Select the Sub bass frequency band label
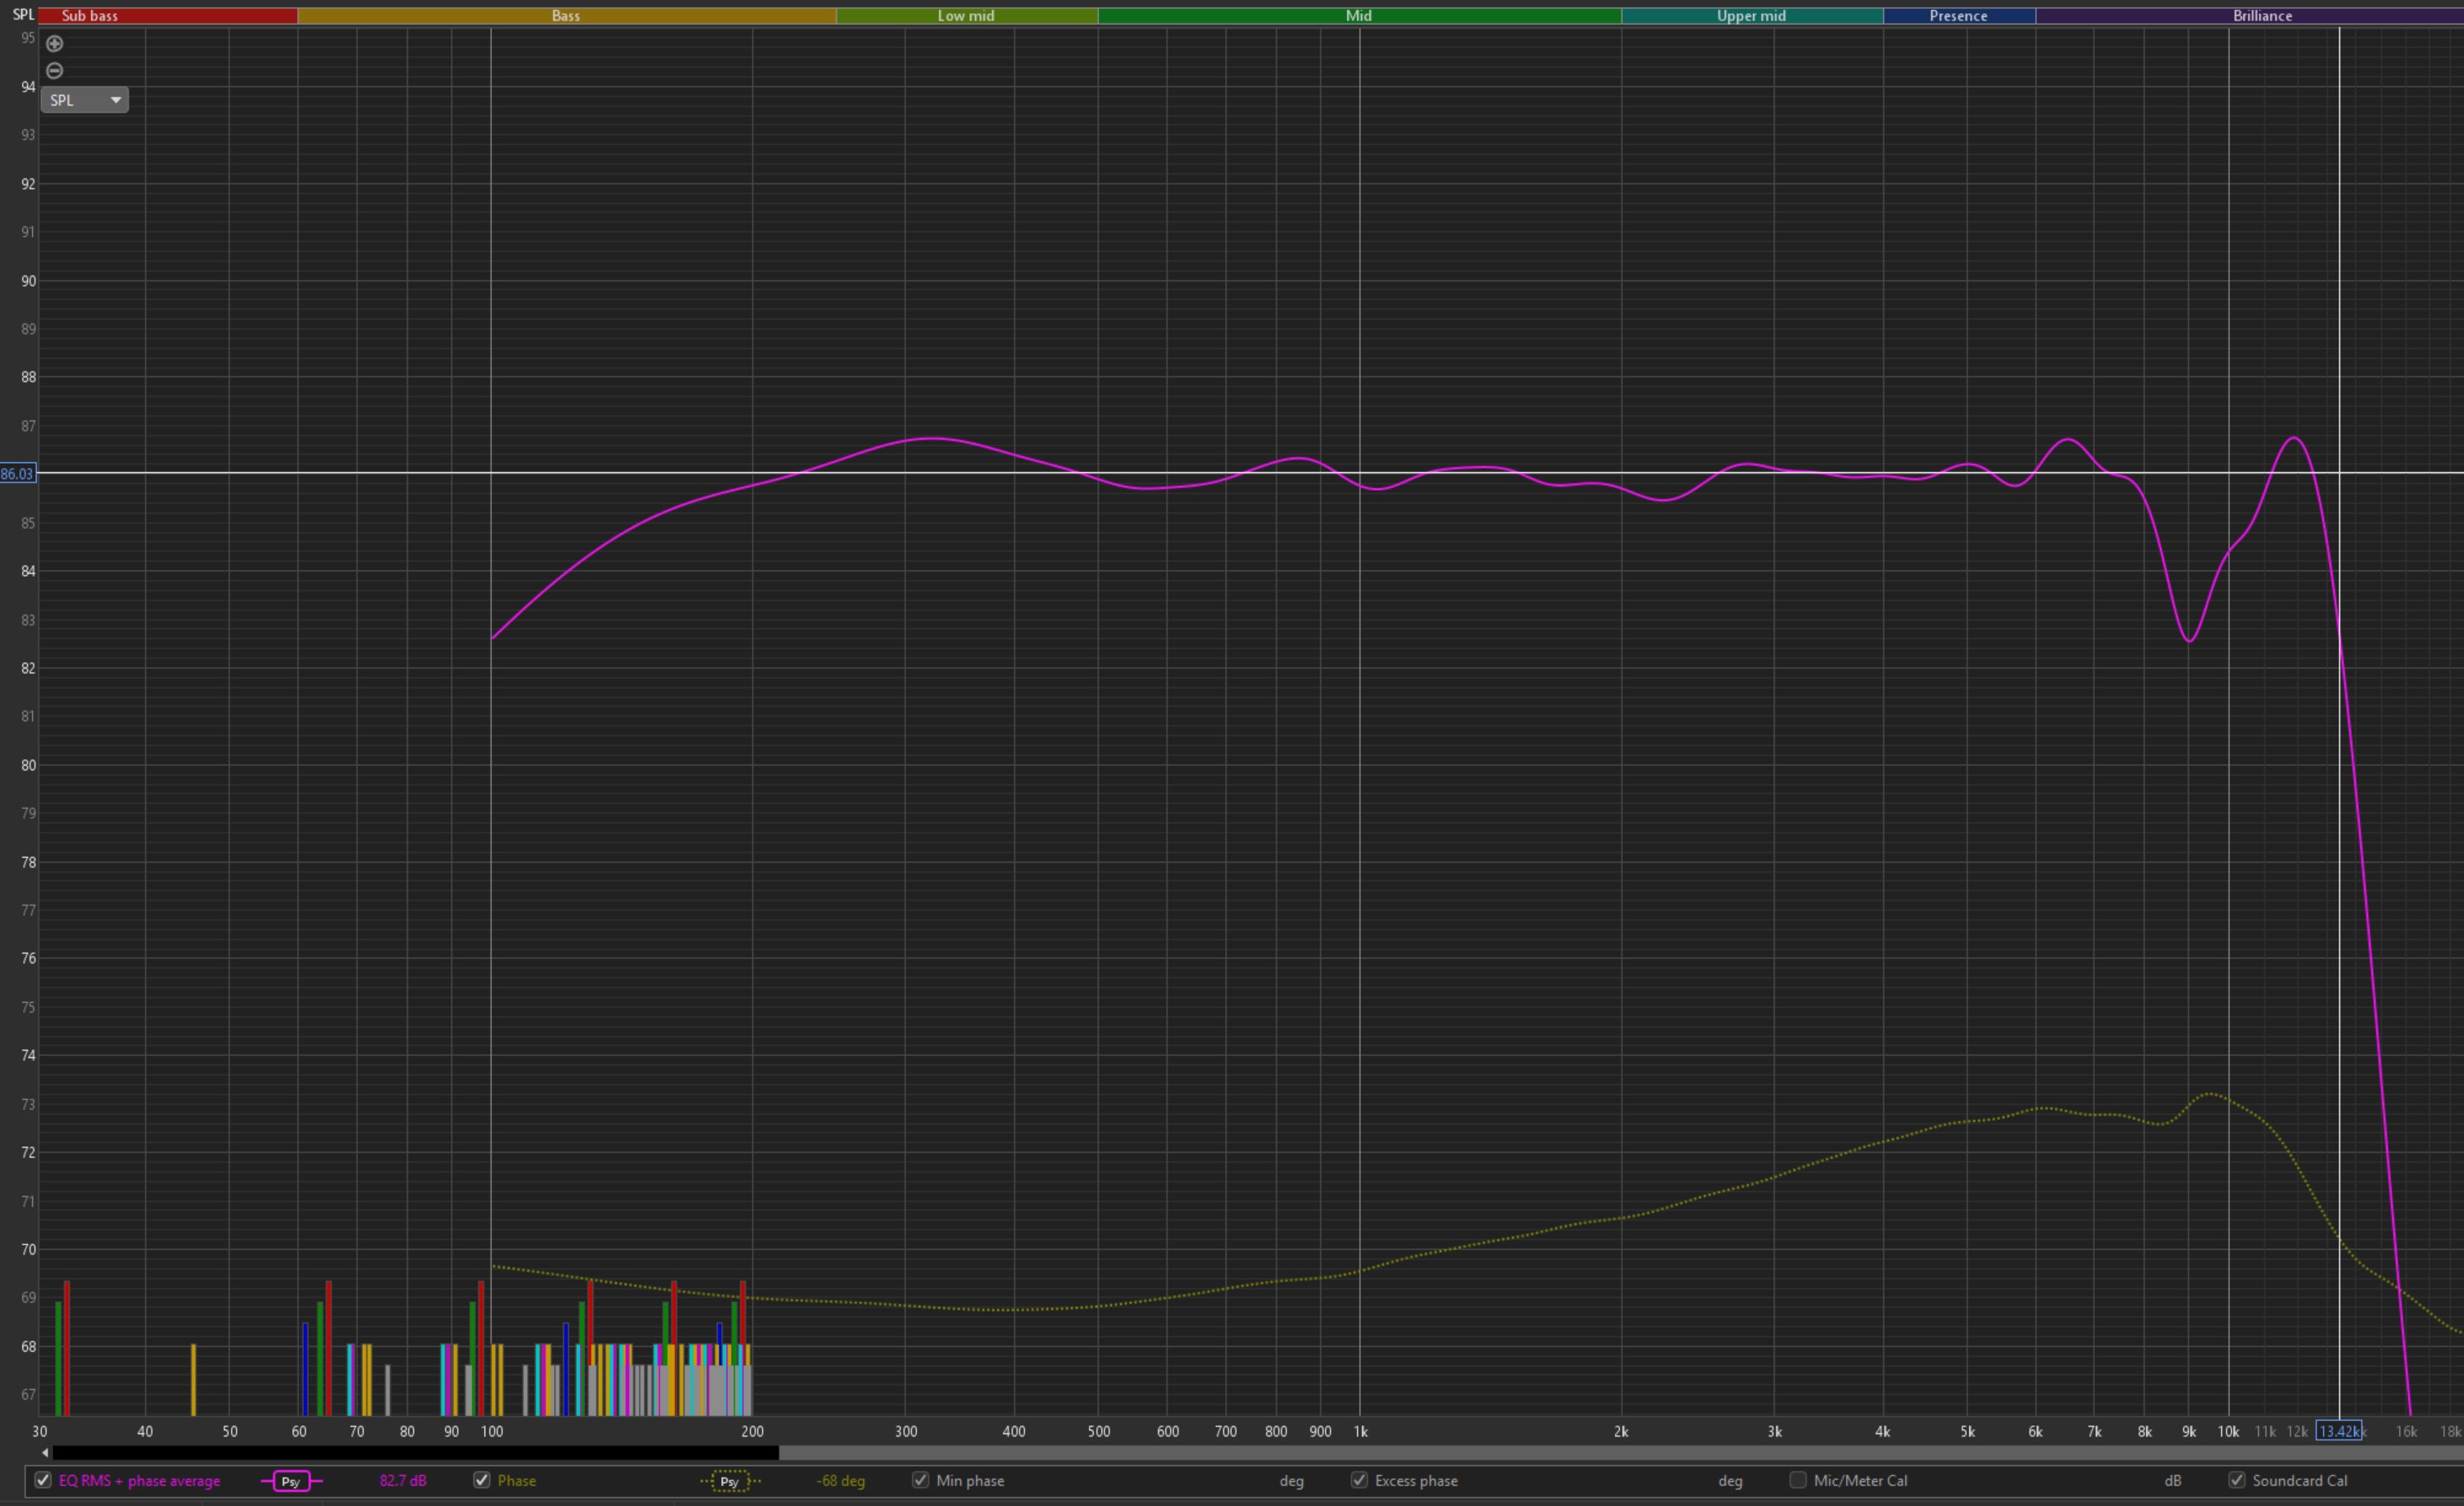 pyautogui.click(x=90, y=16)
